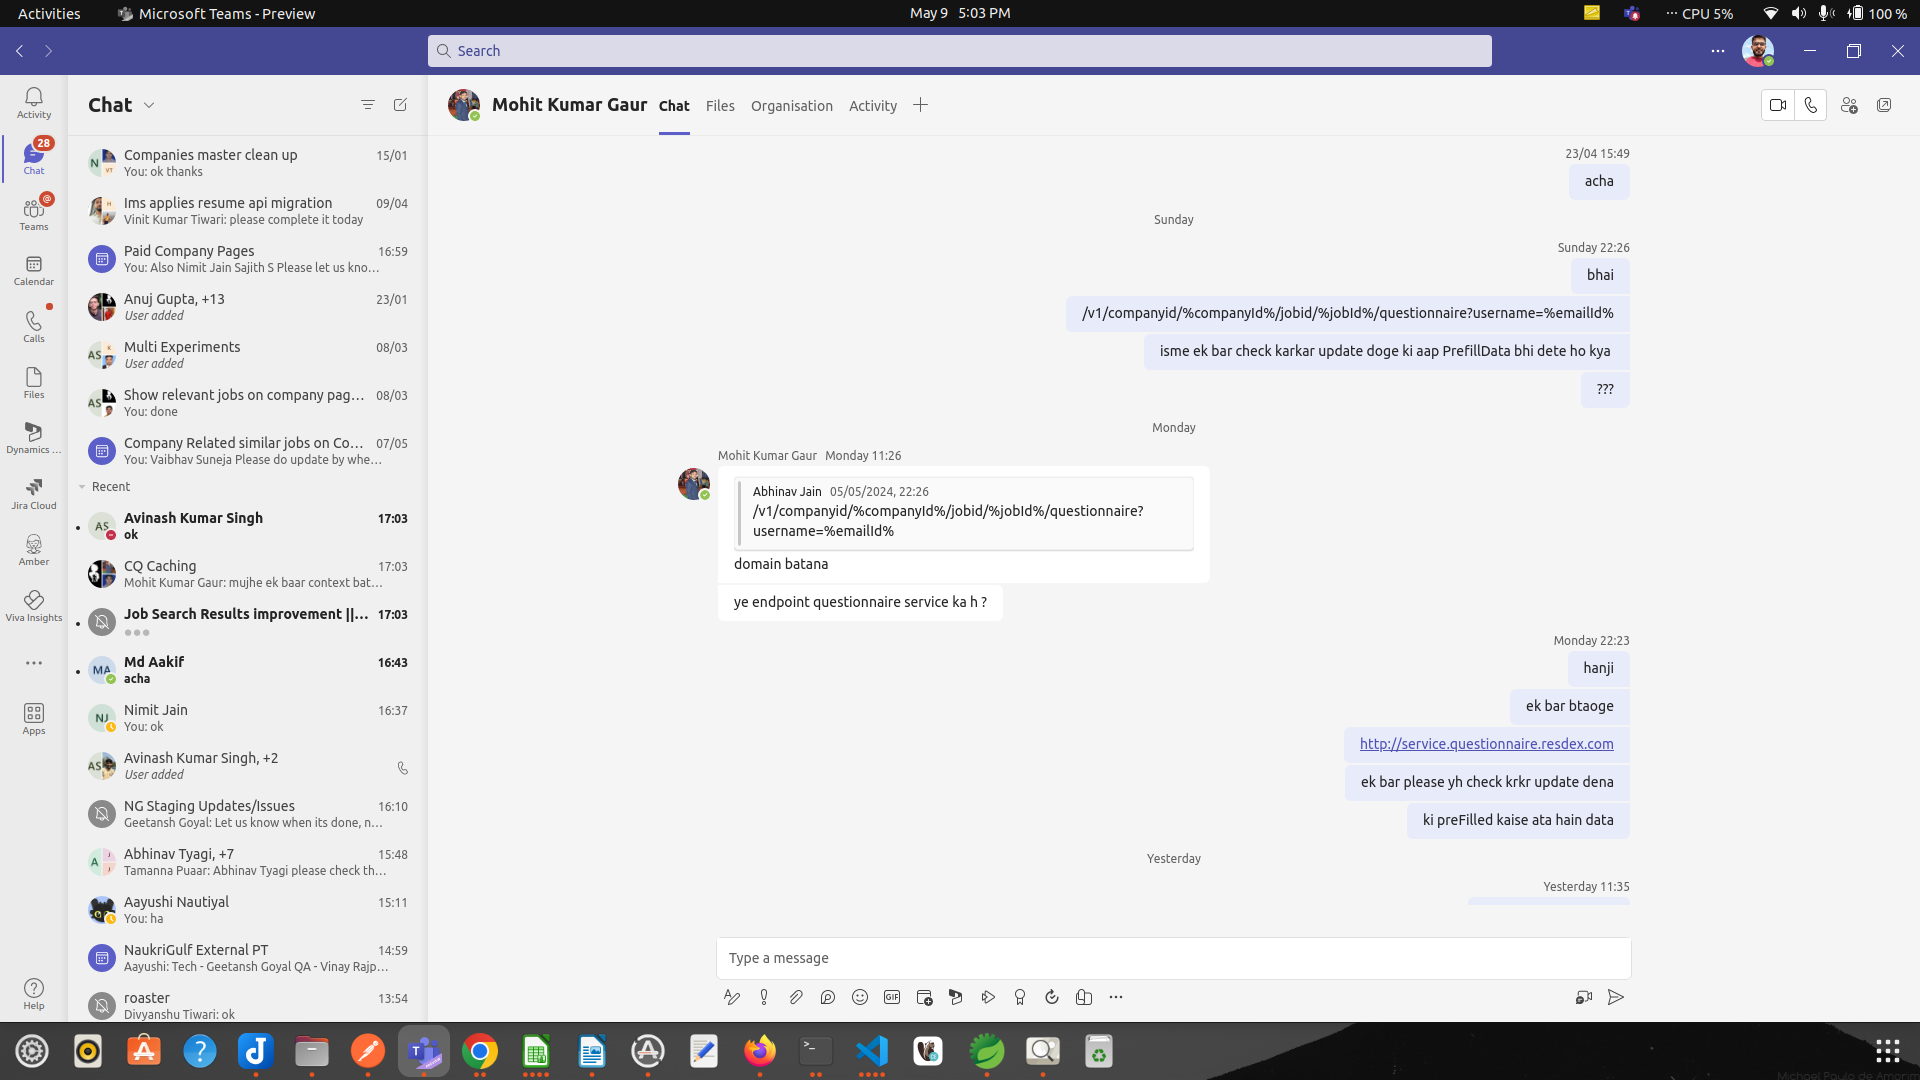Screen dimensions: 1920x1080
Task: Send the message with arrow icon
Action: point(1616,997)
